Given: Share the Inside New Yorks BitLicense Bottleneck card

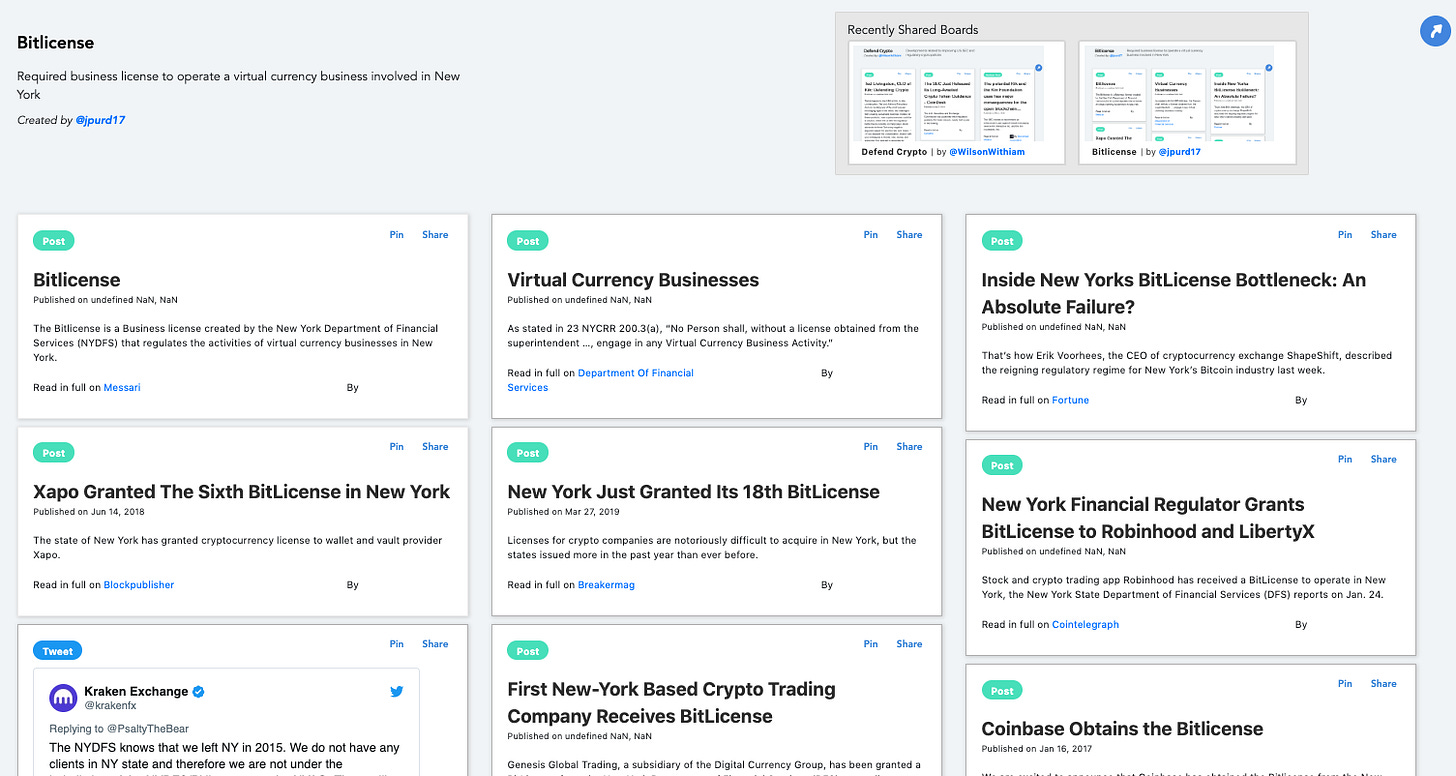Looking at the screenshot, I should coord(1383,235).
